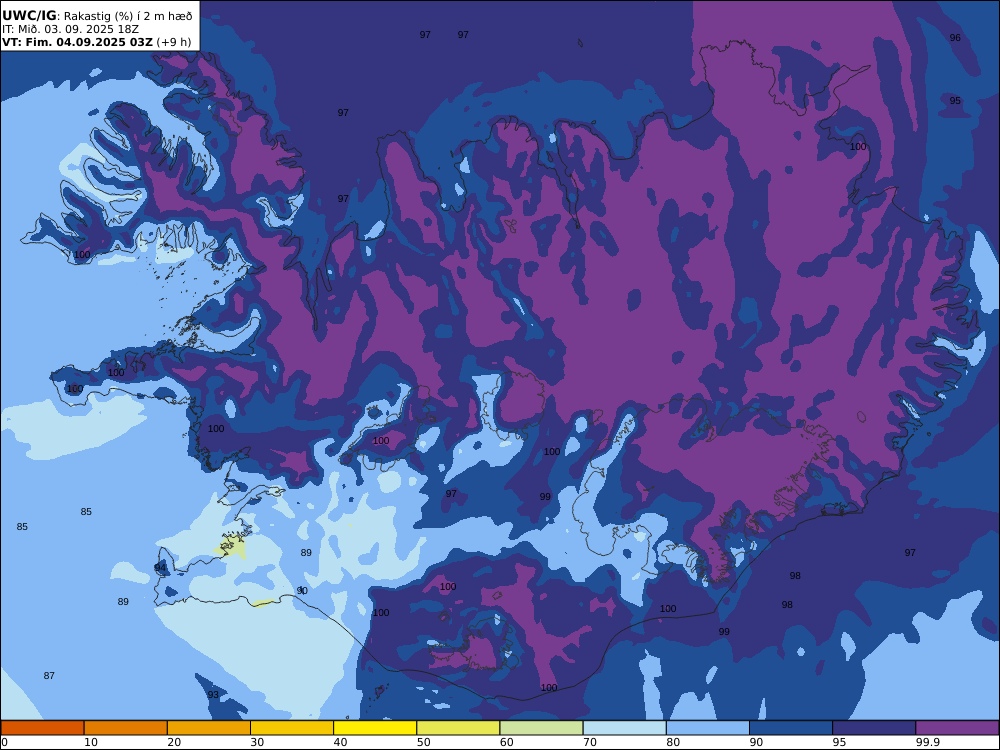Image resolution: width=1000 pixels, height=750 pixels.
Task: Click the legend tick label '30'
Action: [258, 742]
